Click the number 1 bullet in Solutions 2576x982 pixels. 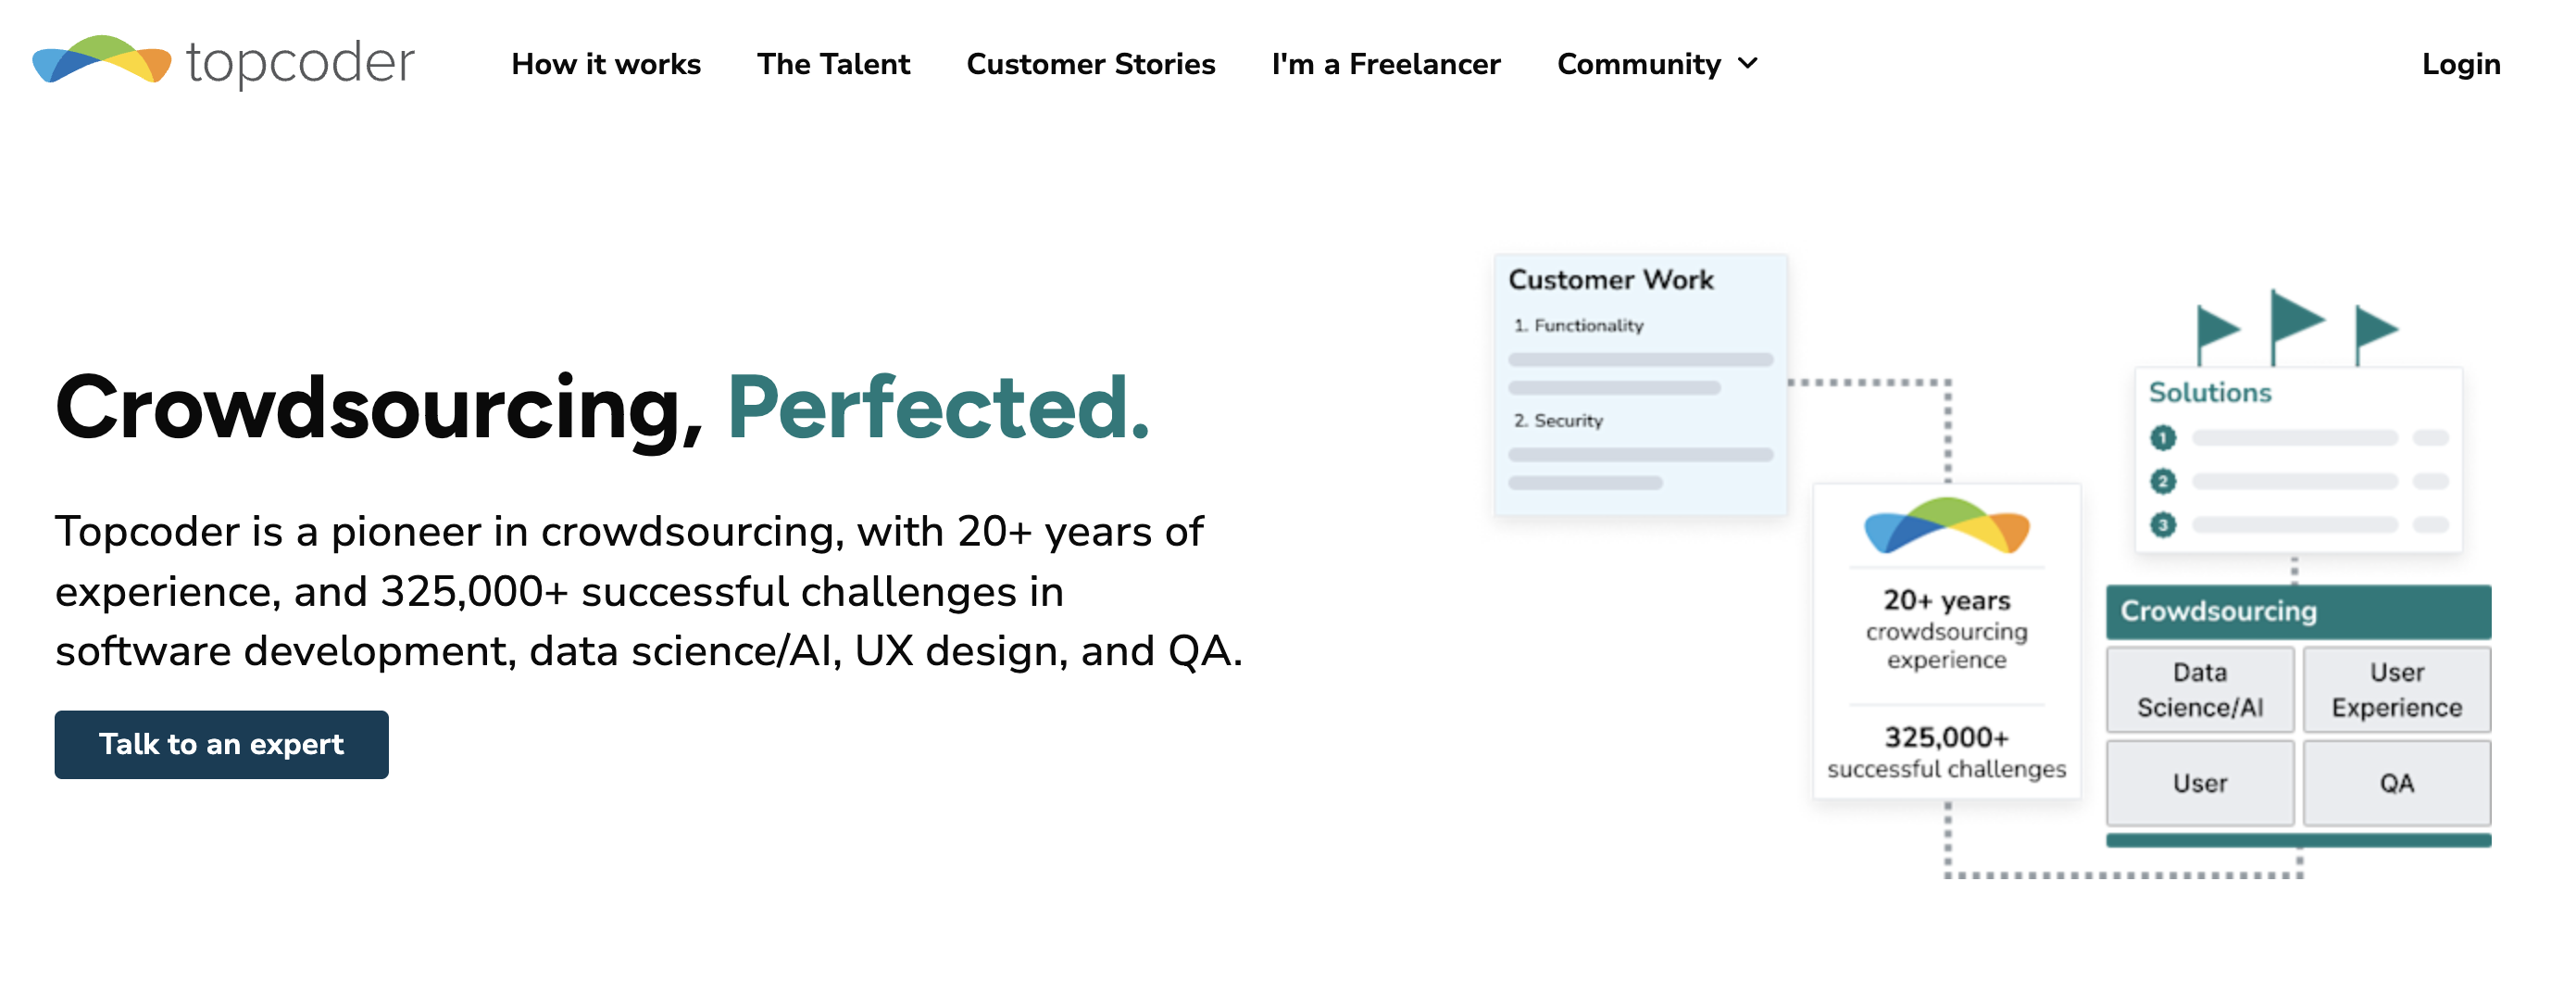coord(2162,438)
